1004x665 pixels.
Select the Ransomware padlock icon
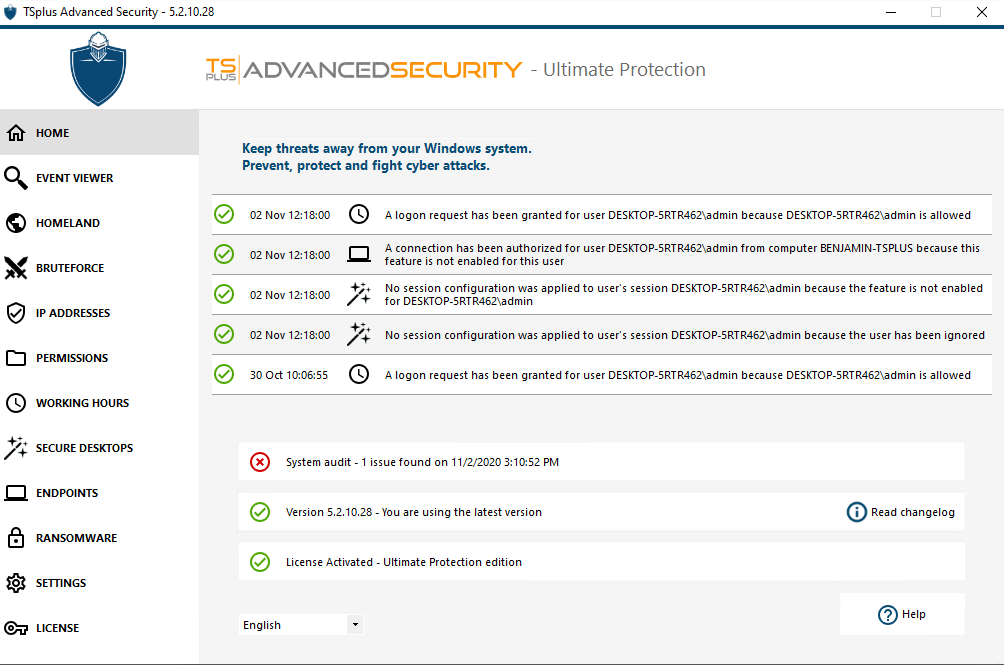[16, 538]
